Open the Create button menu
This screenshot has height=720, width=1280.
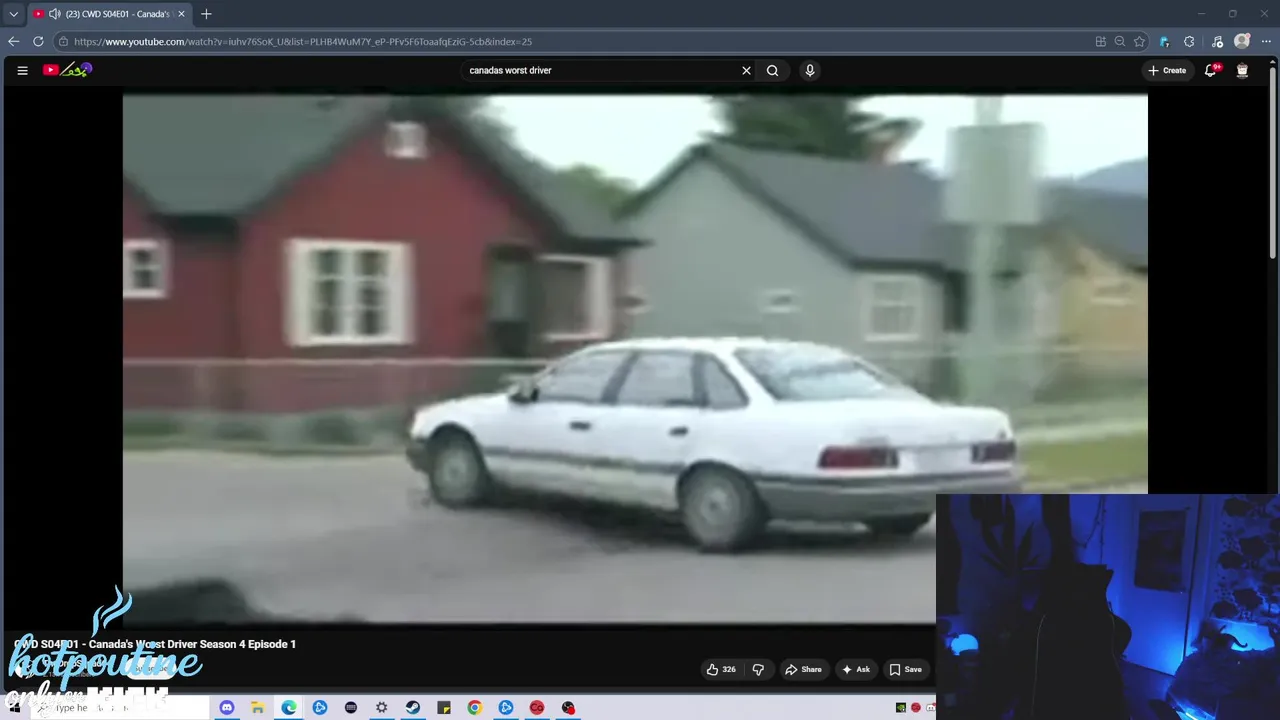pos(1168,70)
